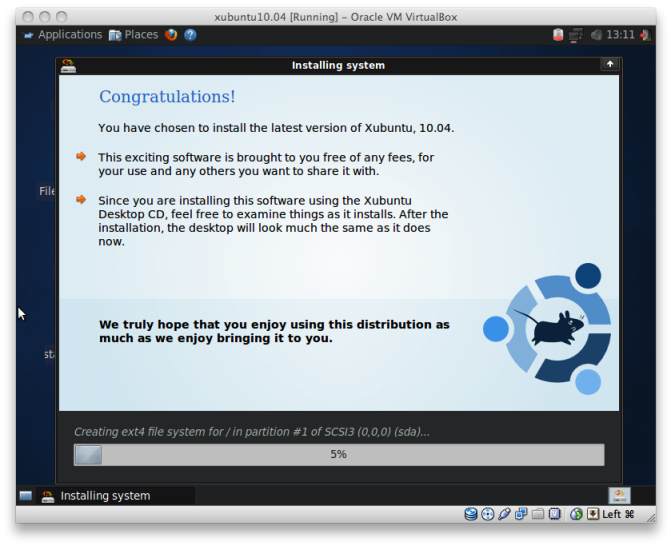Click VirtualBox USB devices status icon
Image resolution: width=671 pixels, height=546 pixels.
(x=504, y=514)
